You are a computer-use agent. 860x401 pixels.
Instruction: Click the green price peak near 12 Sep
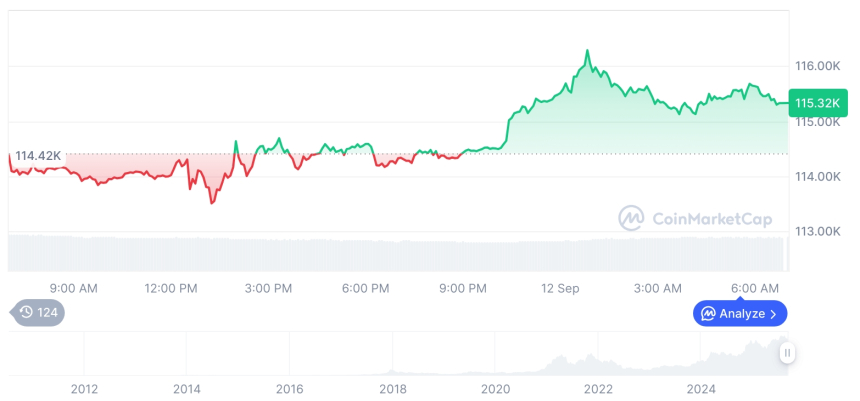point(587,51)
